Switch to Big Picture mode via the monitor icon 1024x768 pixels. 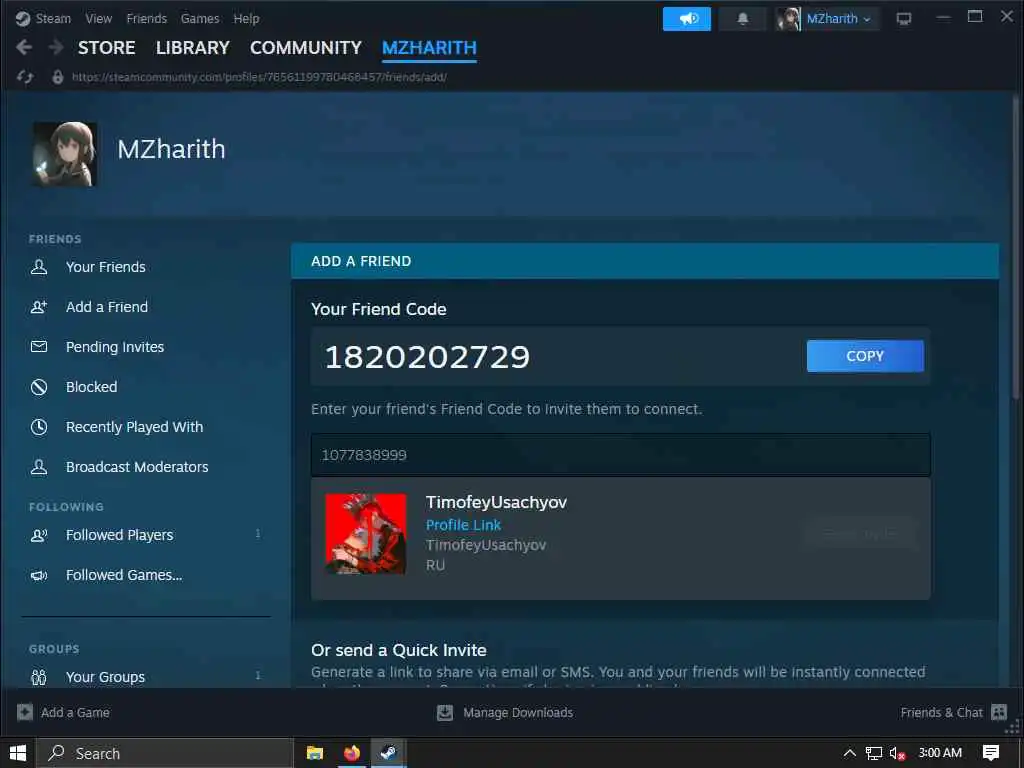904,18
